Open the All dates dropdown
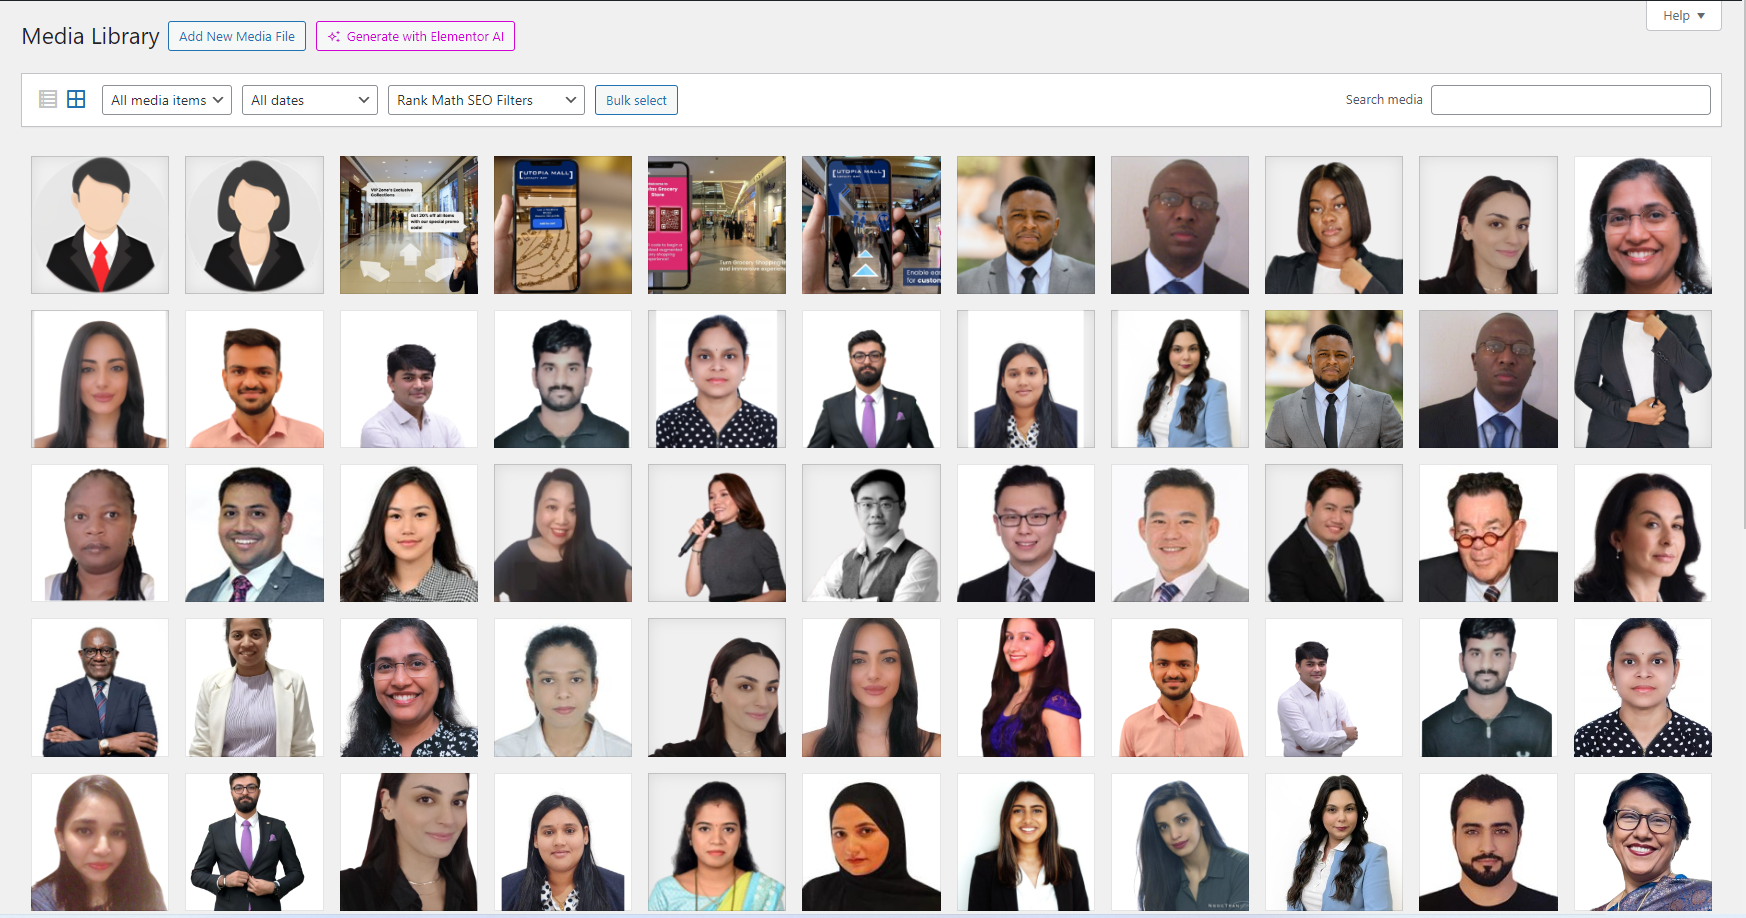Screen dimensions: 1746x918 (310, 100)
